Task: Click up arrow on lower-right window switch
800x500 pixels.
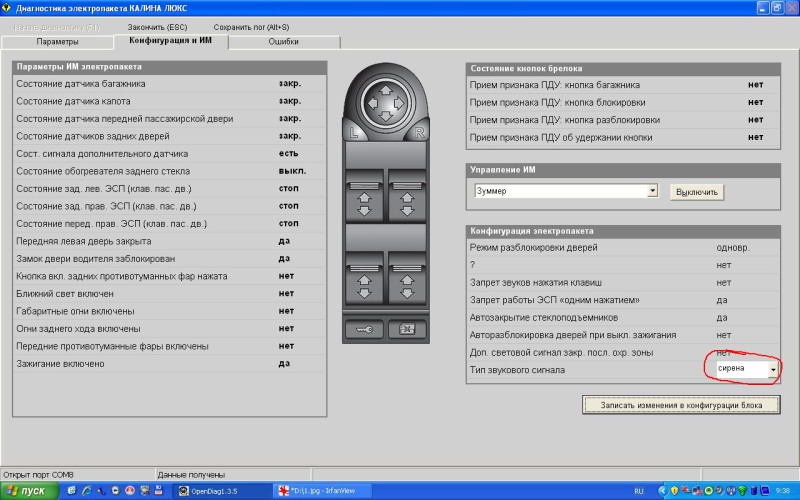Action: 407,281
